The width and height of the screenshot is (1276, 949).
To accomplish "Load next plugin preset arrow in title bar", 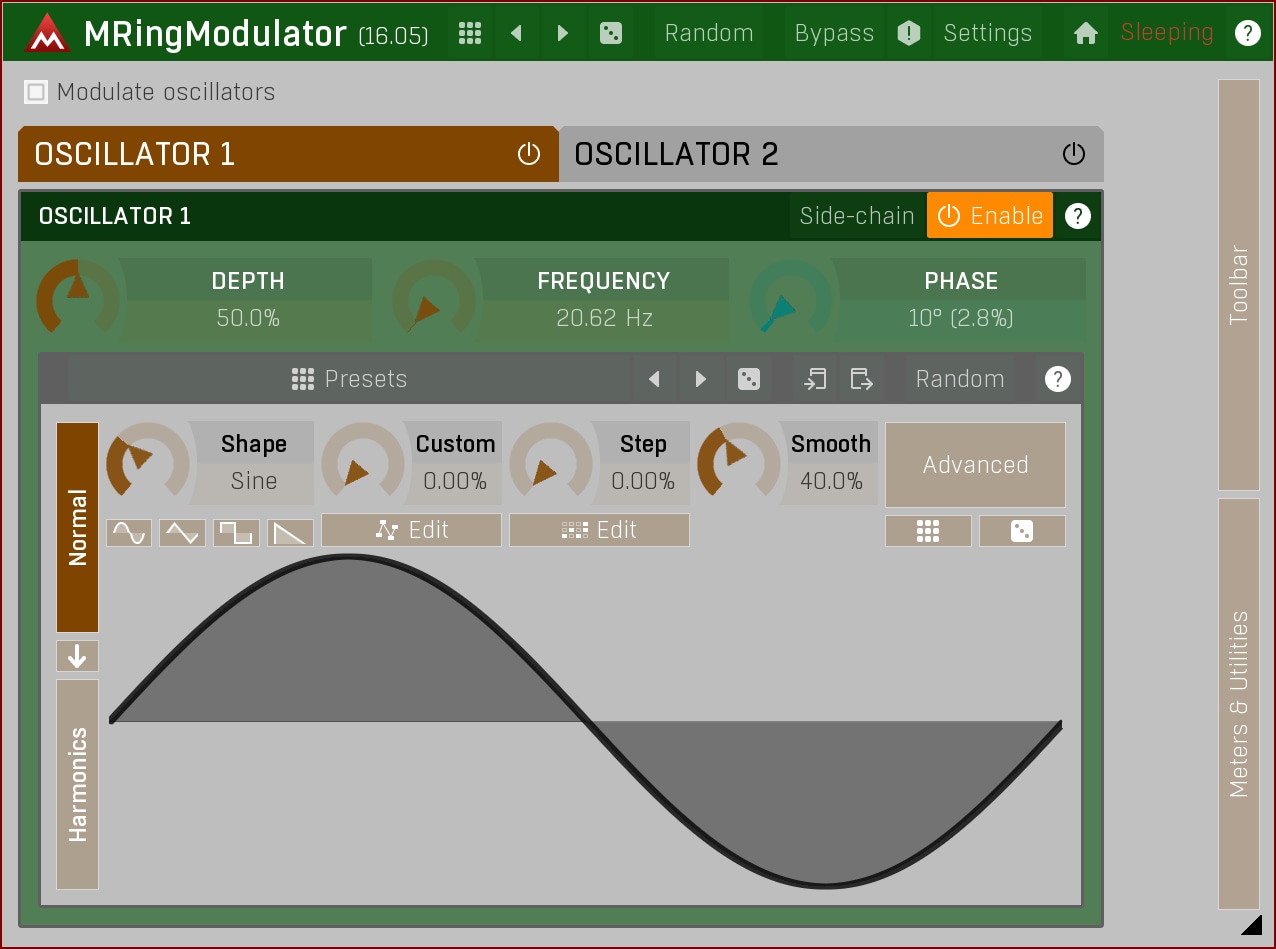I will coord(562,33).
